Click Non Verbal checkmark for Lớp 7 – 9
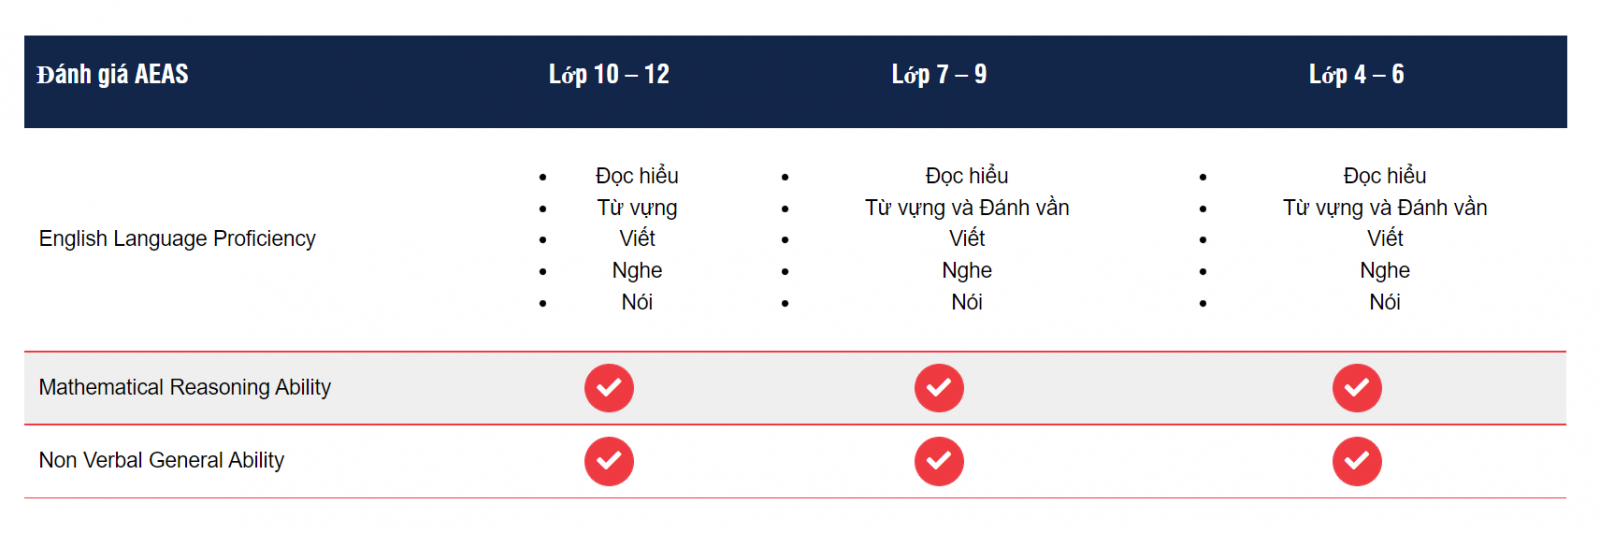 pos(939,461)
